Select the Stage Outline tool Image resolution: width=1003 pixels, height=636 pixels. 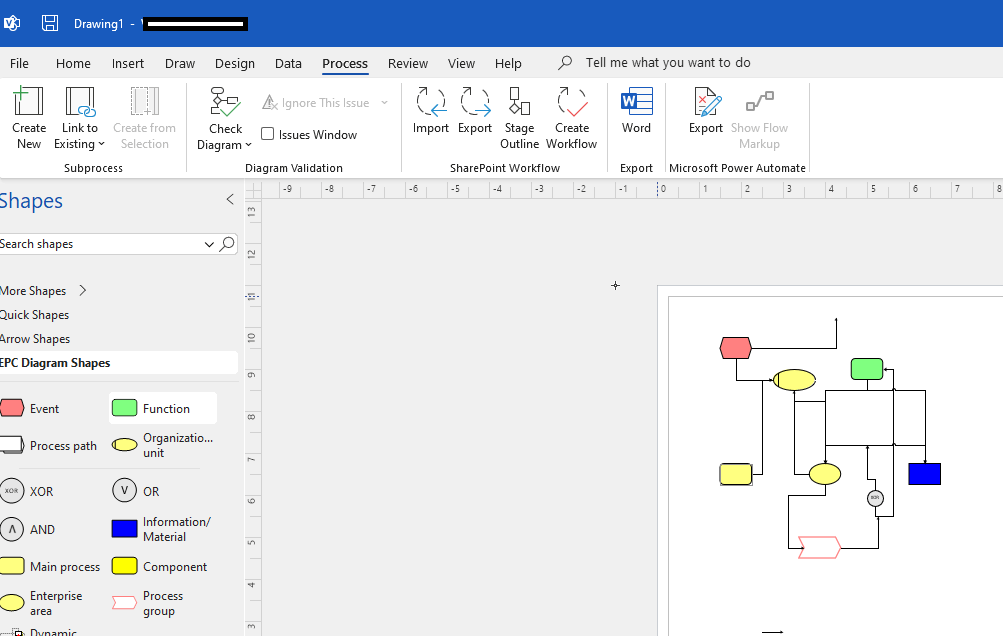coord(519,118)
